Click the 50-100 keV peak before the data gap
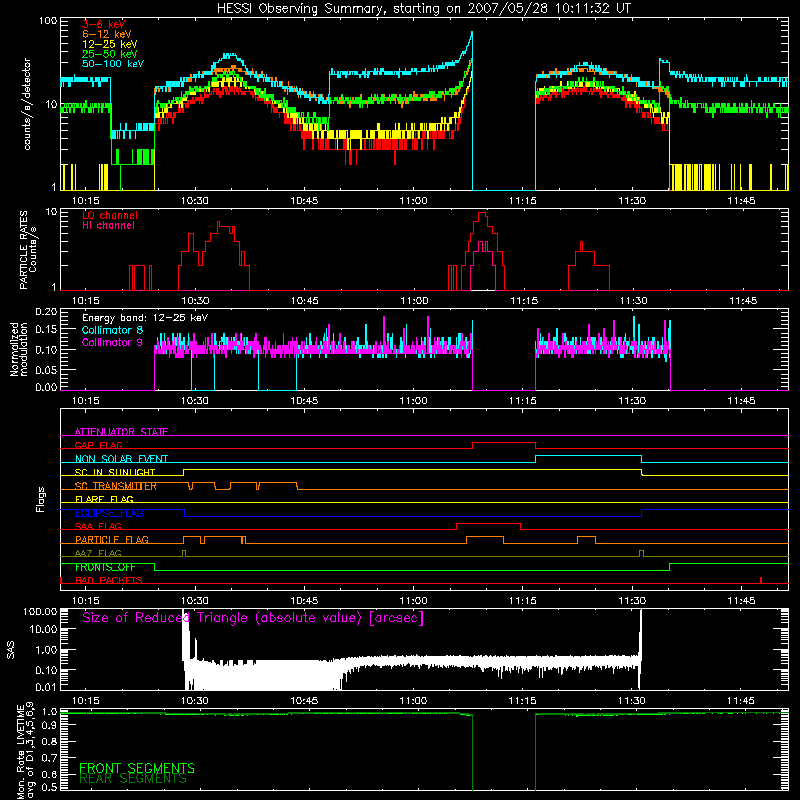The width and height of the screenshot is (800, 800). [471, 33]
